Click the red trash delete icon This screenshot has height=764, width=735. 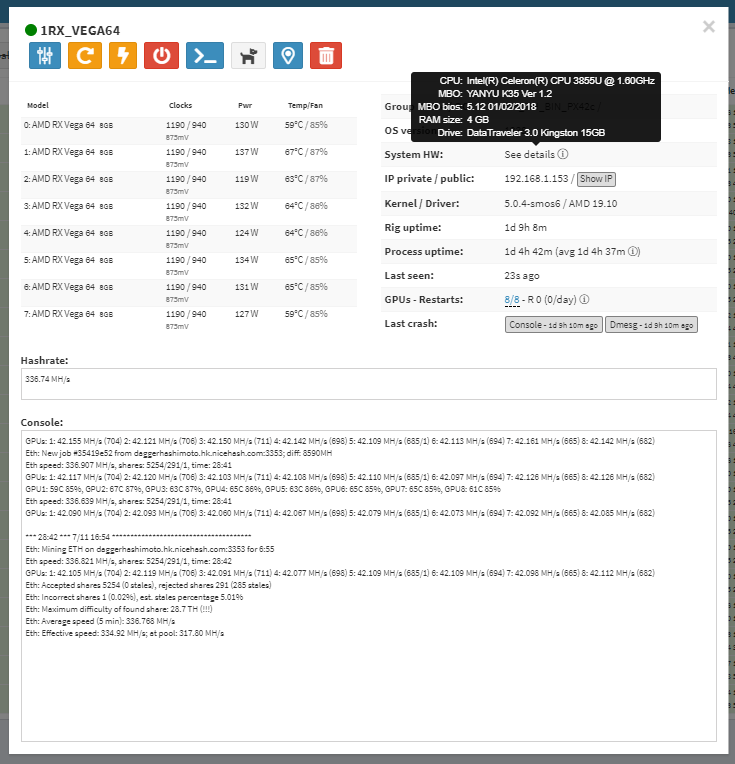326,56
